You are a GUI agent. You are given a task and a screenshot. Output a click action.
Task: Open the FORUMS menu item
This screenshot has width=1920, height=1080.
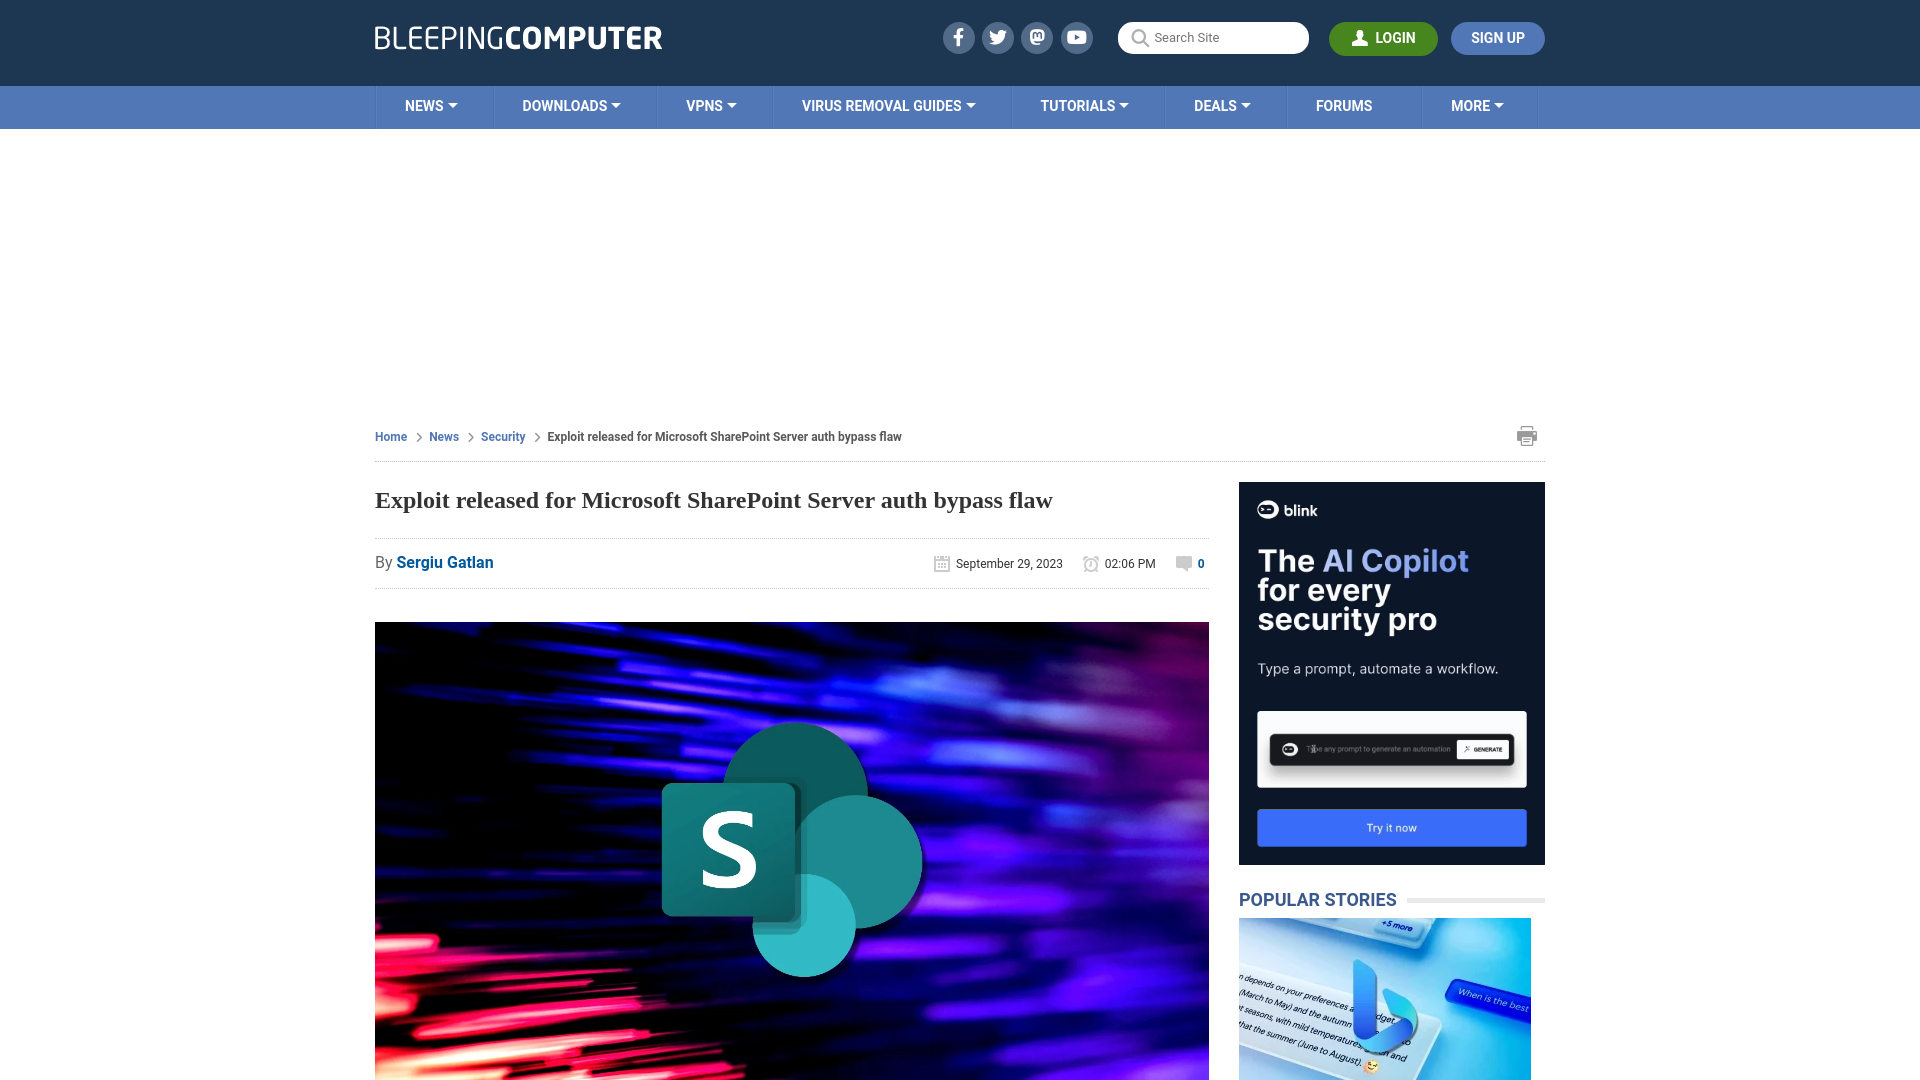(1344, 105)
